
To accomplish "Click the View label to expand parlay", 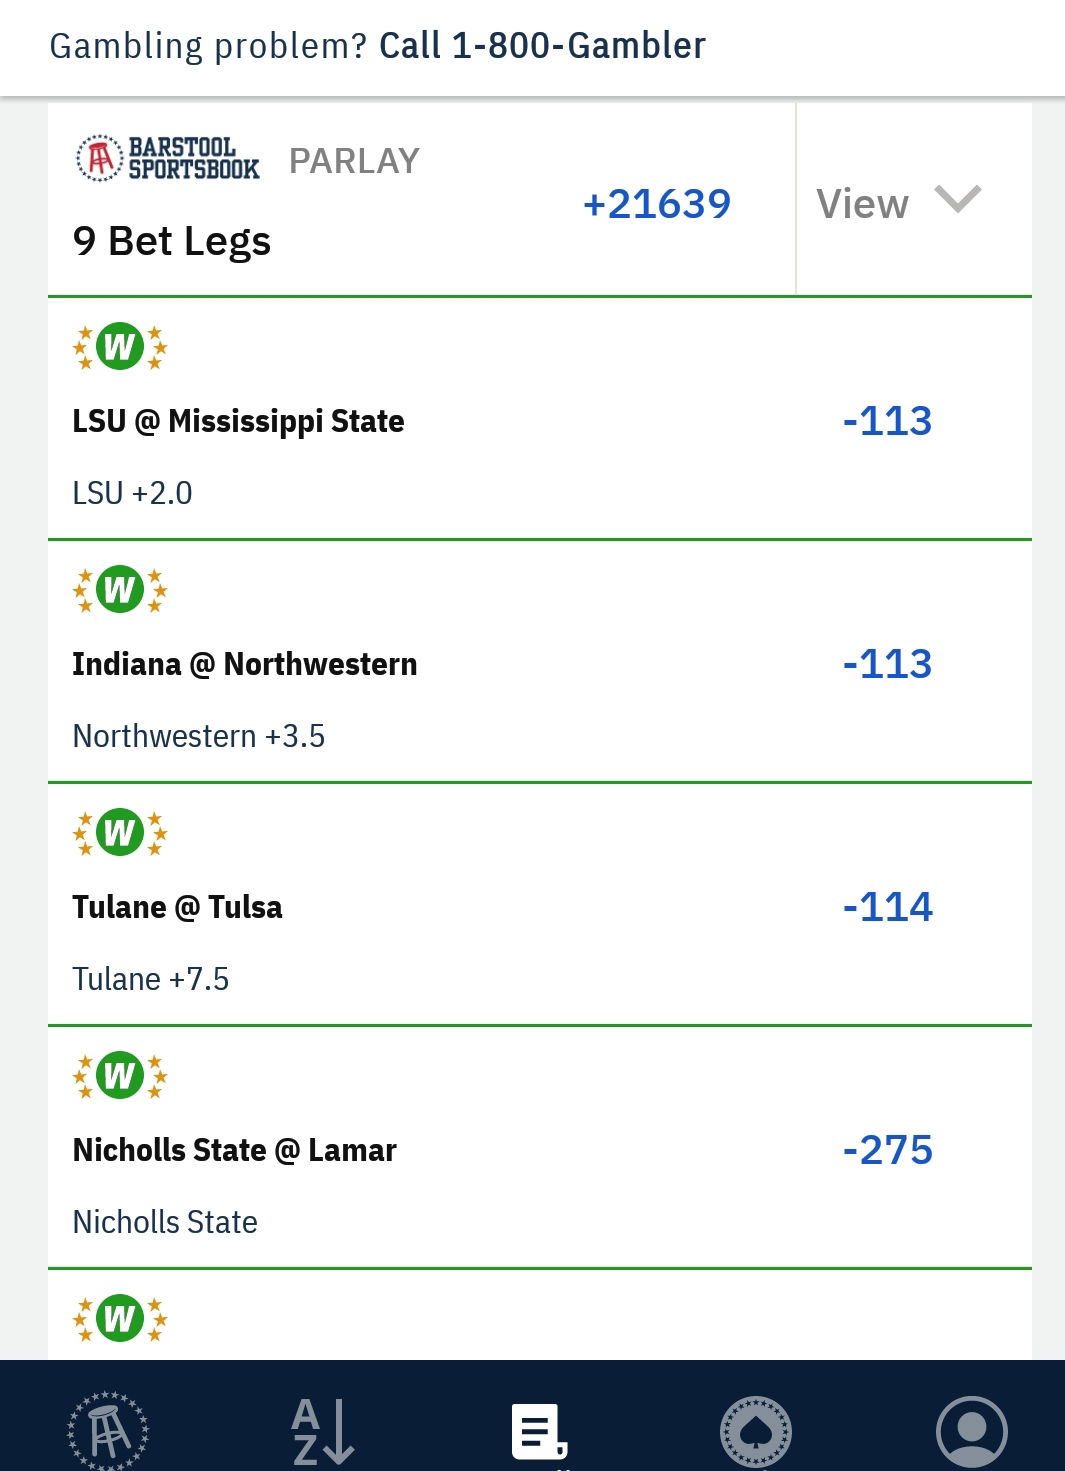I will click(862, 204).
